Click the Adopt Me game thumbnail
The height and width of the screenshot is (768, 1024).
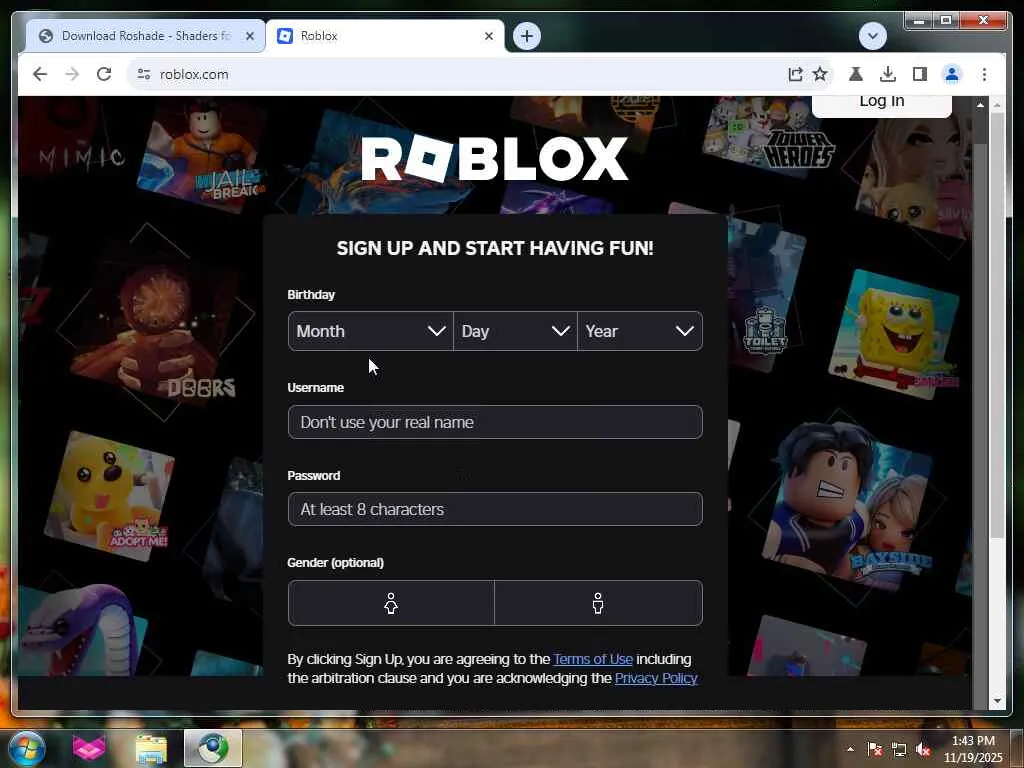click(108, 495)
